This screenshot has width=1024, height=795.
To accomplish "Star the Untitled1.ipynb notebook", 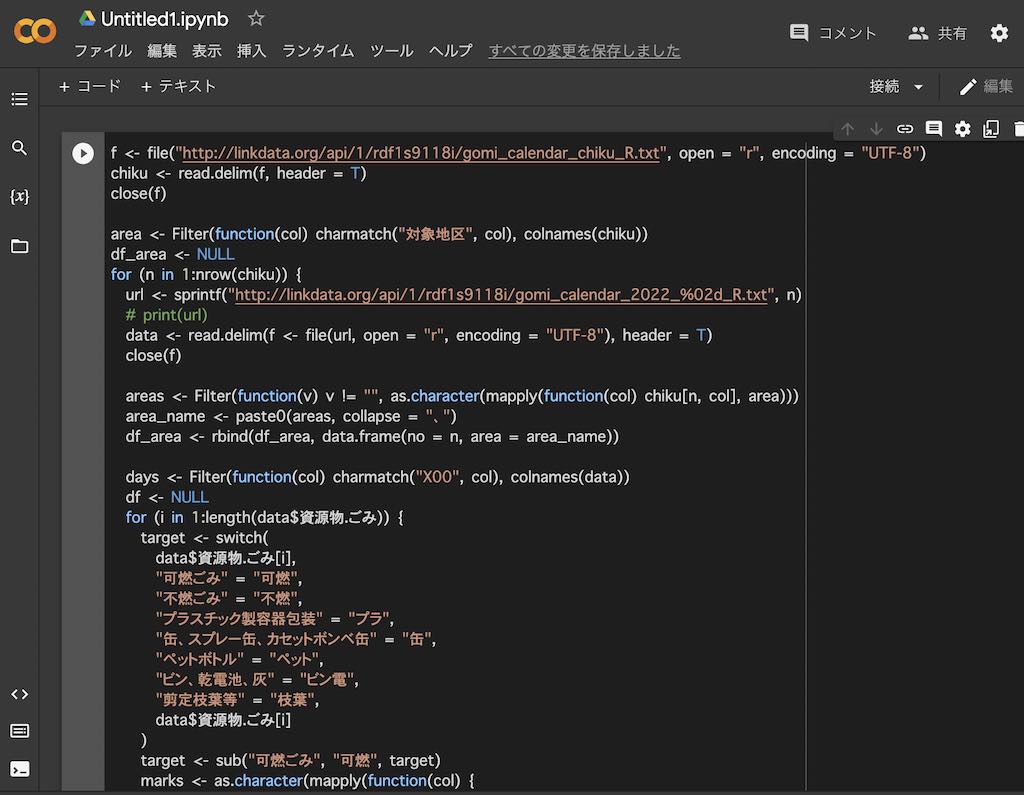I will pyautogui.click(x=256, y=19).
